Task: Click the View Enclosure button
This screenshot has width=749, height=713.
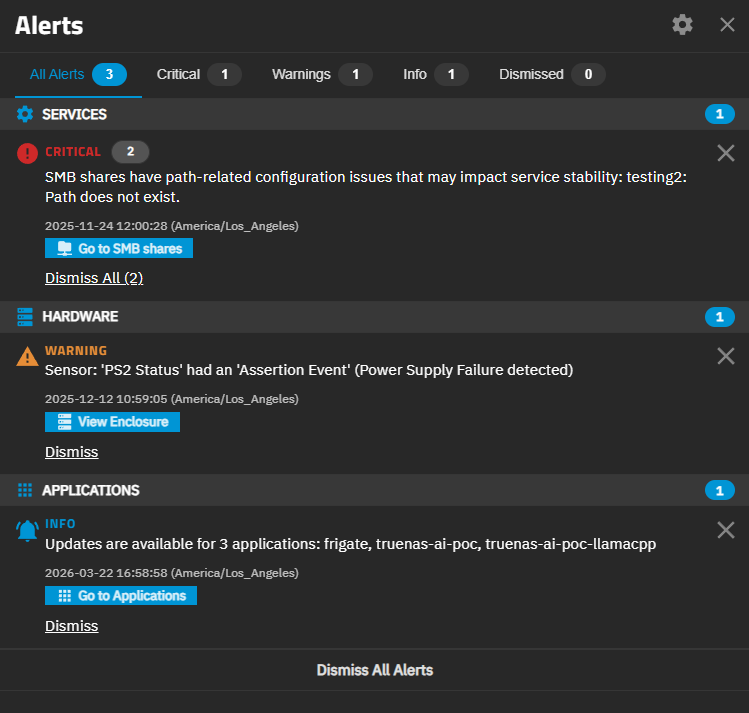Action: tap(112, 422)
